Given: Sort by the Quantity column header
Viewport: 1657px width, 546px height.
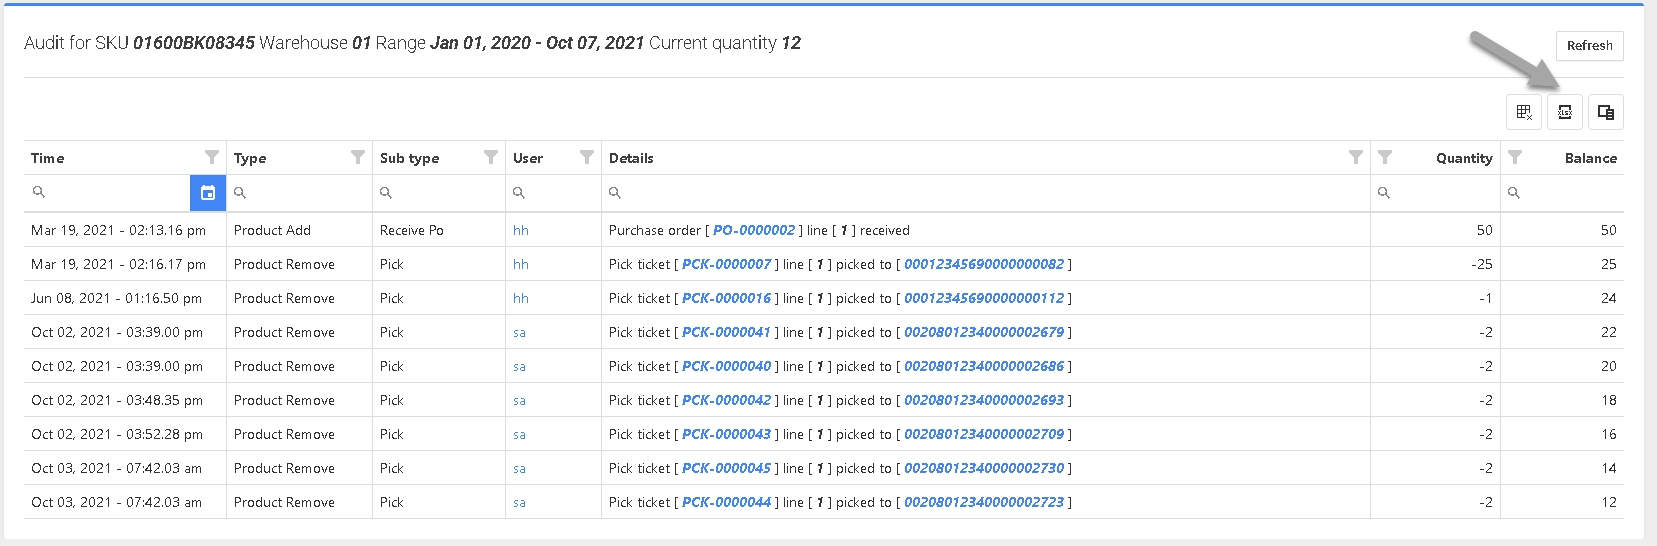Looking at the screenshot, I should click(1464, 158).
